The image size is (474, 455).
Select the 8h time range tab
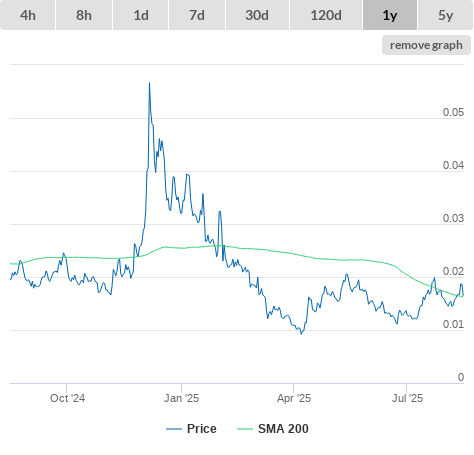84,15
